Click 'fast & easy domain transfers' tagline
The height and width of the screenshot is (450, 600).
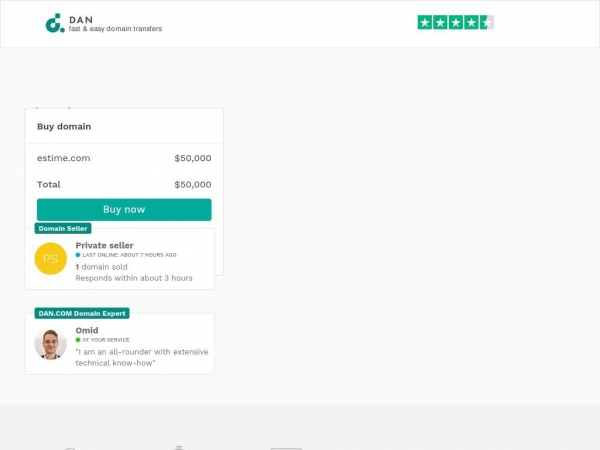click(x=115, y=29)
